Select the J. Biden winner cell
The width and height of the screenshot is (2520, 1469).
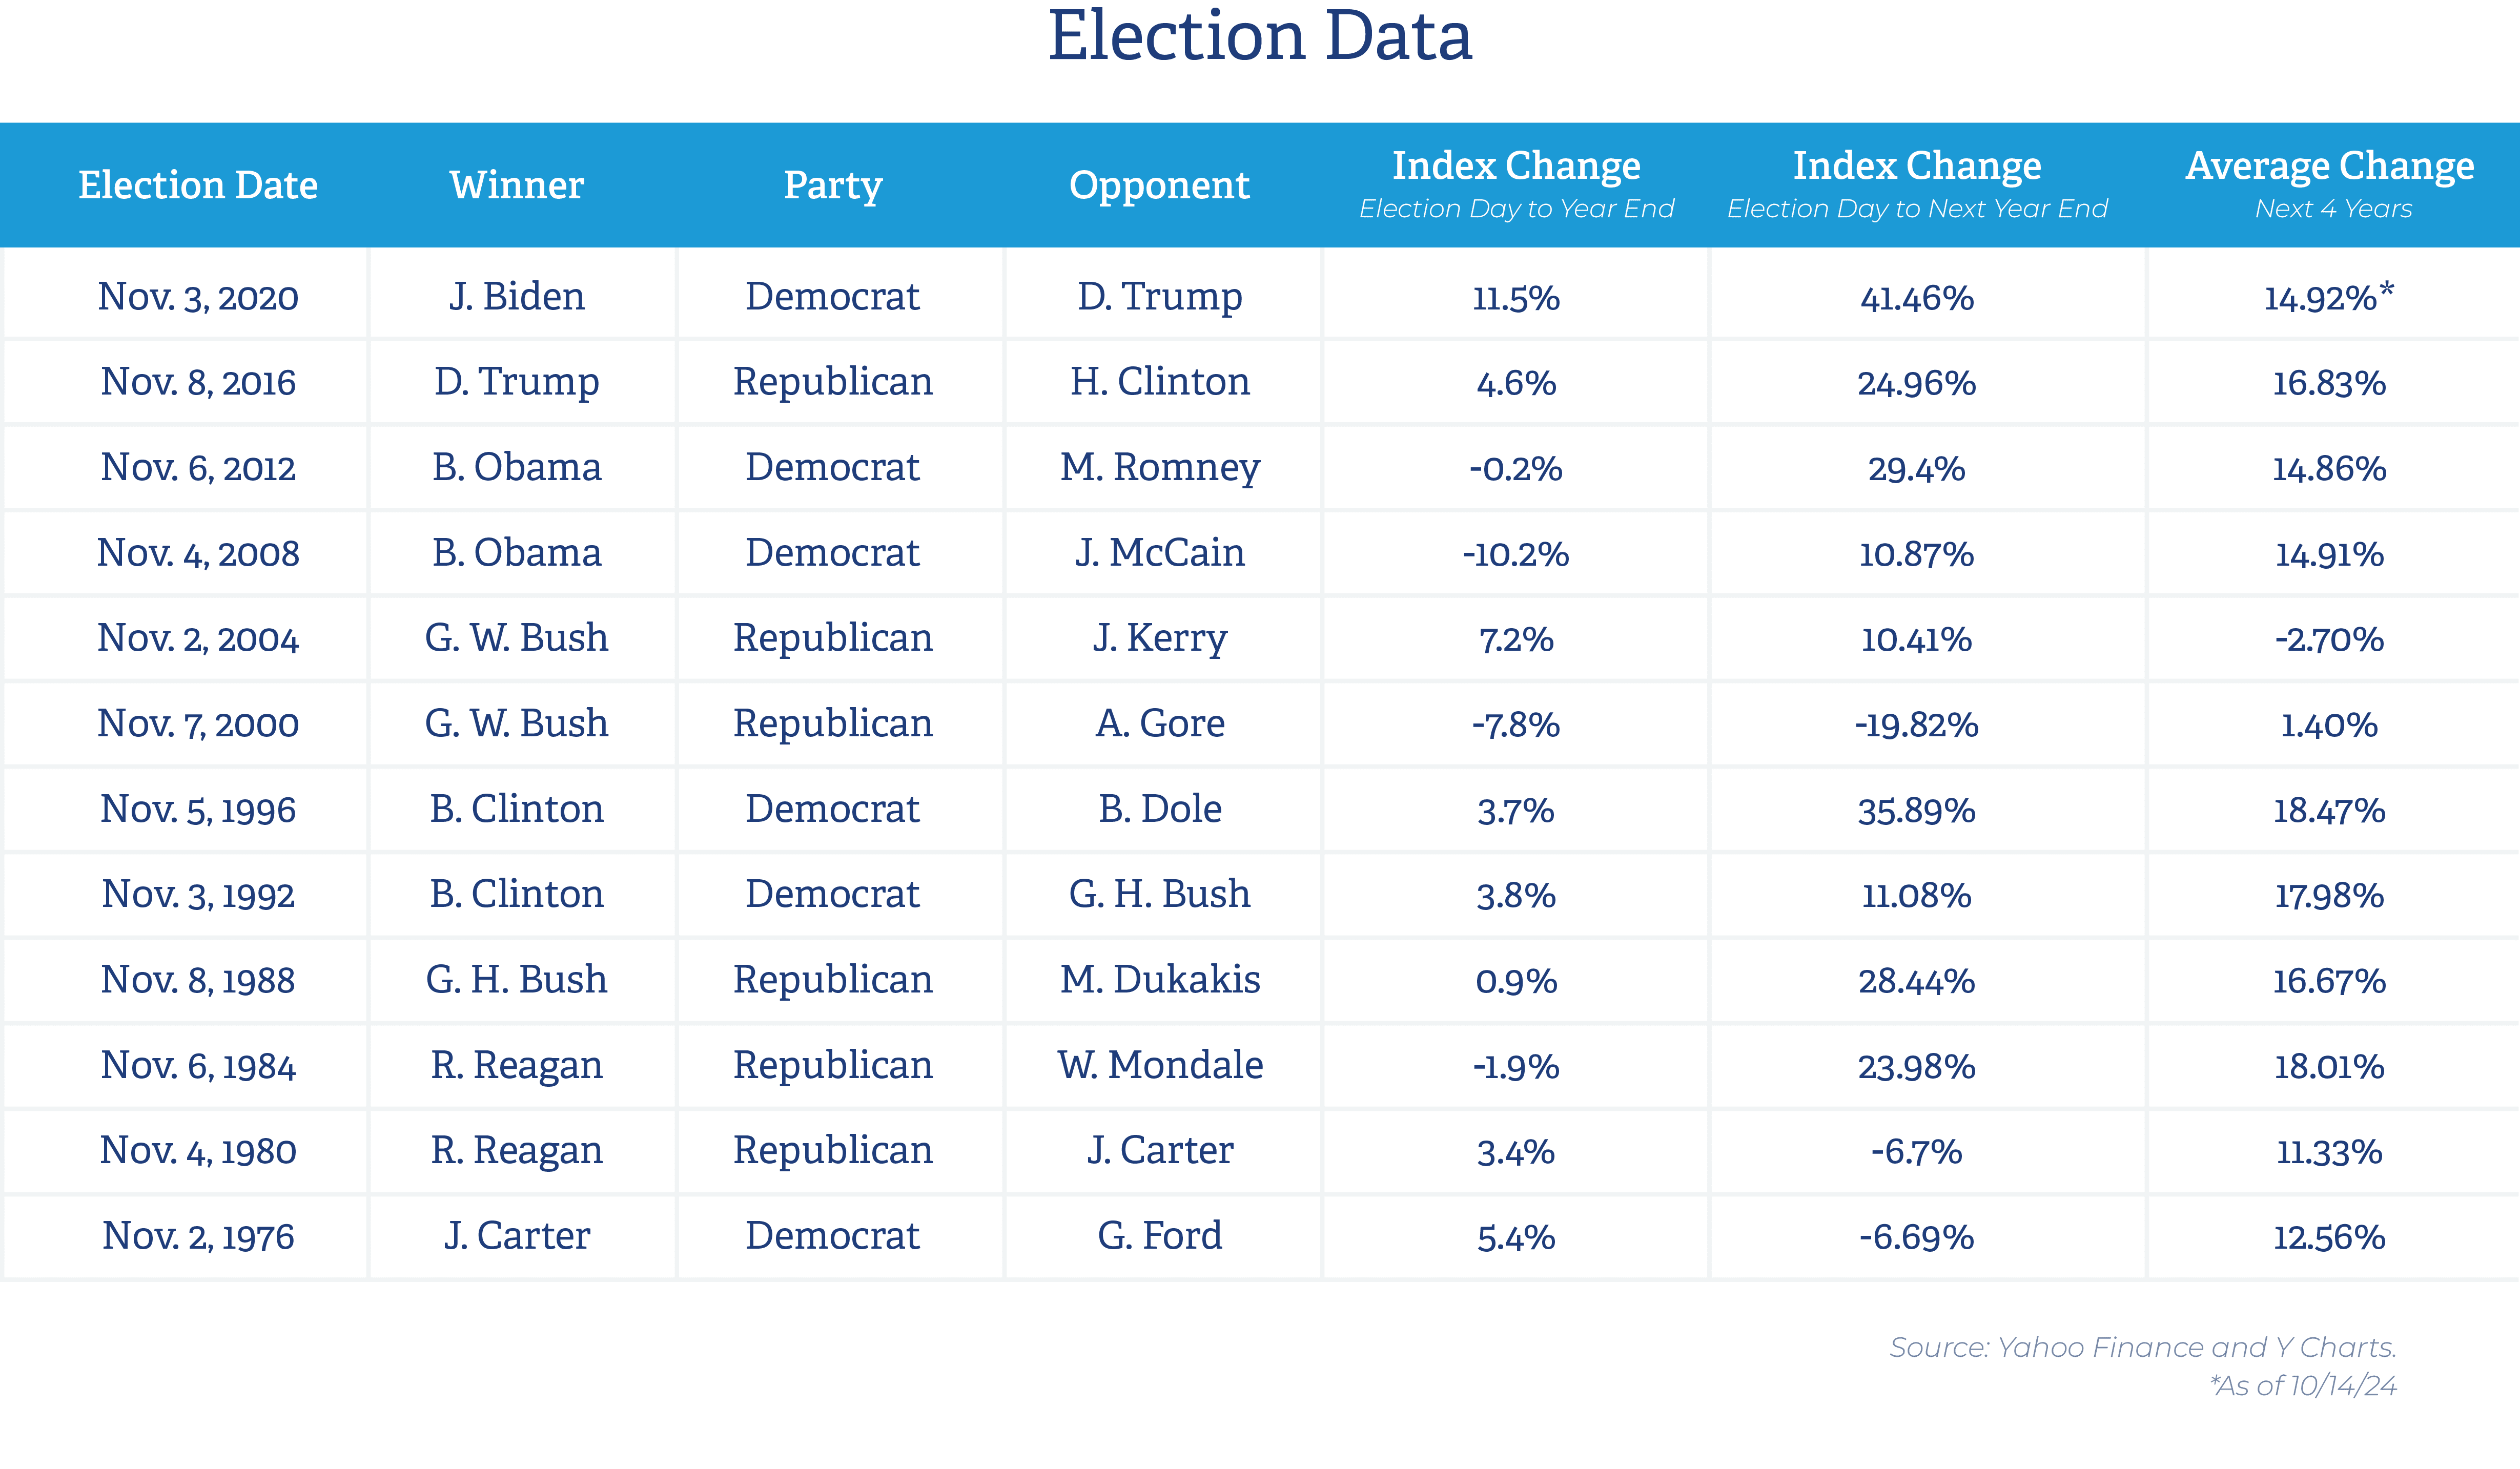point(516,297)
